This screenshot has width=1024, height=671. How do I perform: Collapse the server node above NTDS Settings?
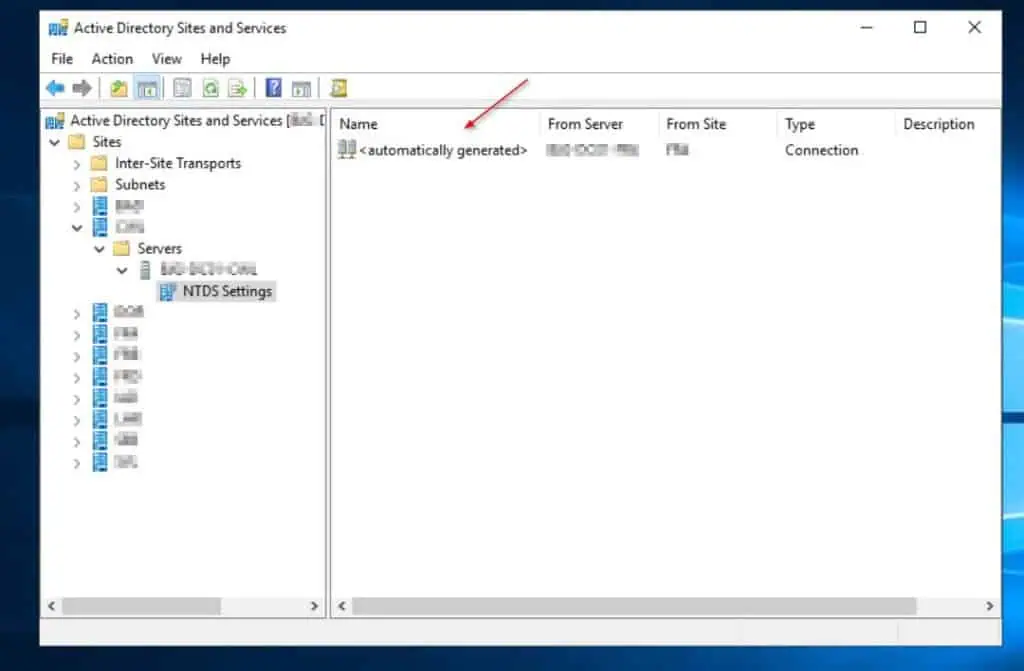pos(122,270)
